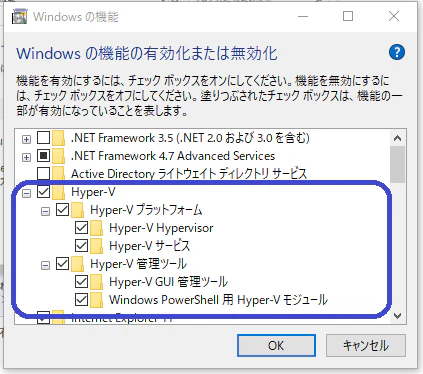Viewport: 423px width, 374px height.
Task: Toggle the Hyper-V サービス checkbox
Action: pyautogui.click(x=81, y=246)
